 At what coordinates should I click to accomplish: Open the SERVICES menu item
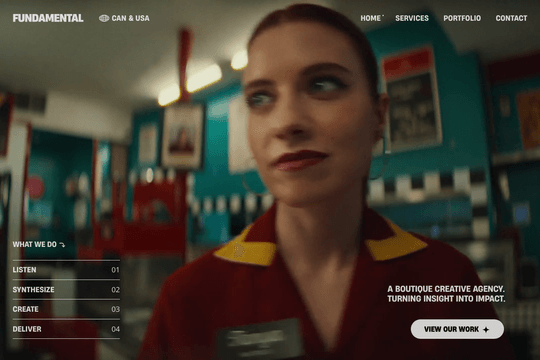(412, 18)
